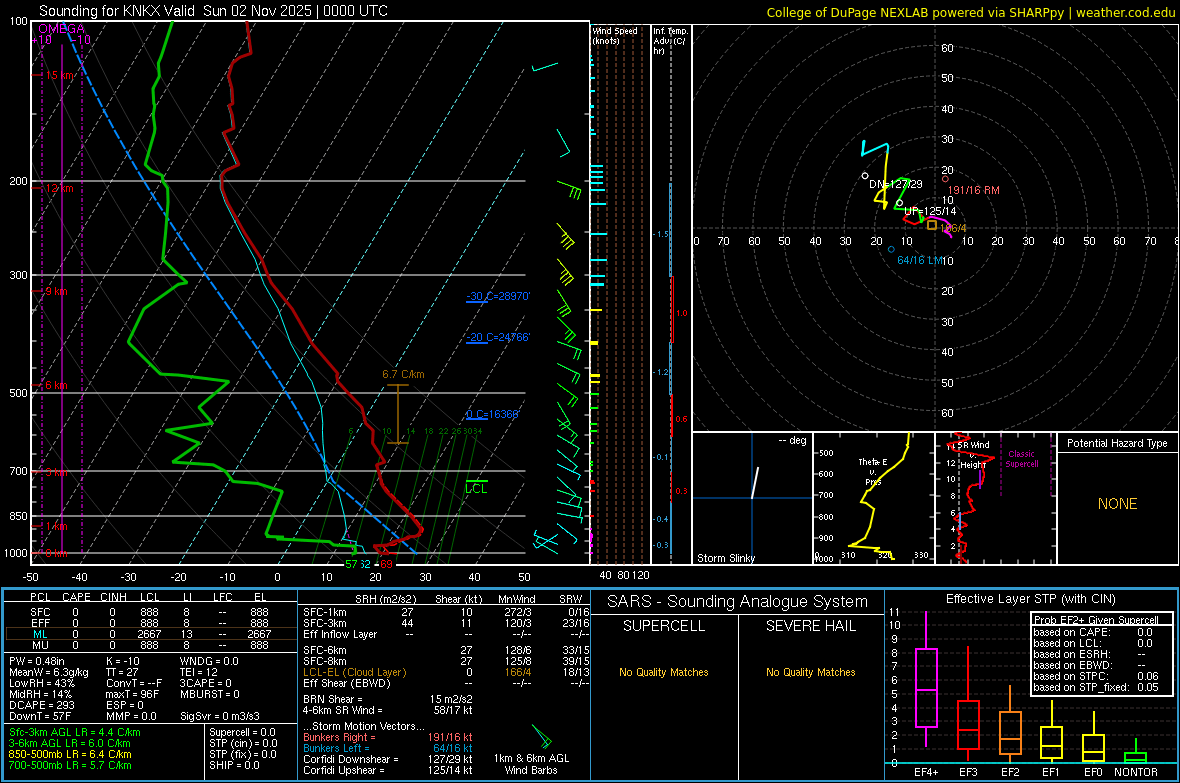The width and height of the screenshot is (1180, 783).
Task: Click 'Effective Layer STP (with CIN)' title
Action: tap(1031, 599)
